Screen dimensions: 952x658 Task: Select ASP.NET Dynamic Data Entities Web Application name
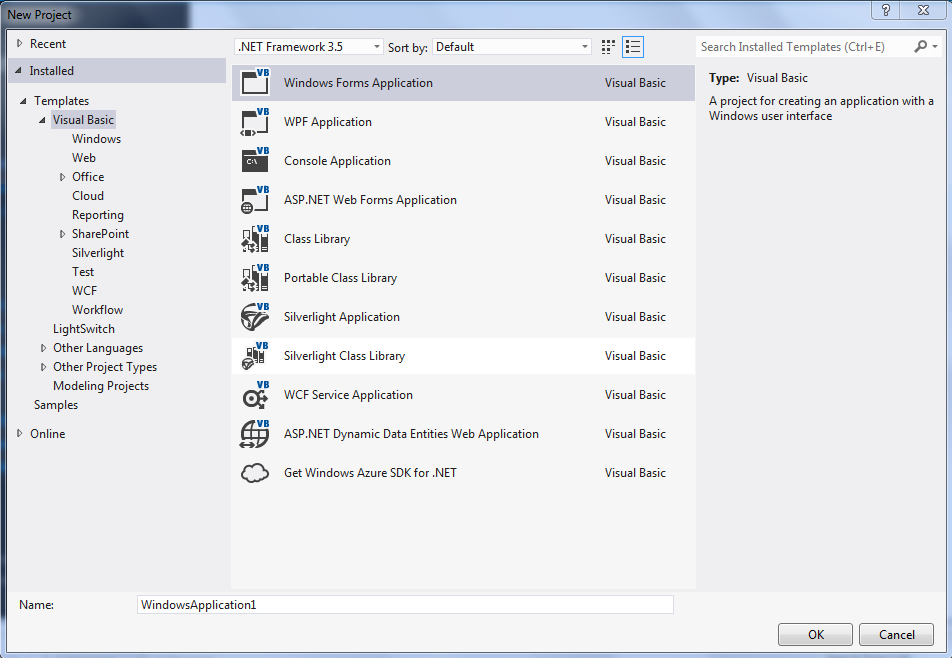pos(412,433)
